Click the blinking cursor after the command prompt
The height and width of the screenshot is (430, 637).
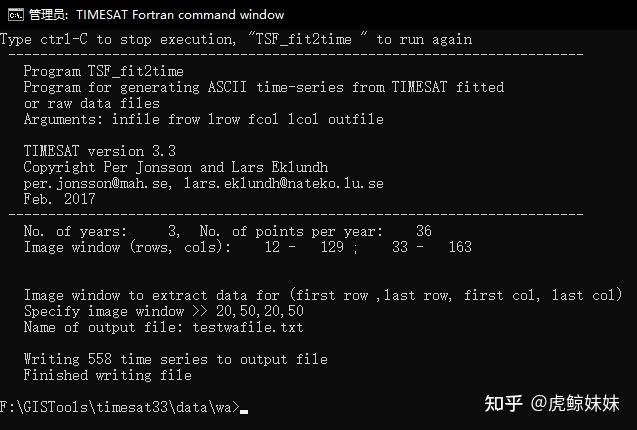244,411
